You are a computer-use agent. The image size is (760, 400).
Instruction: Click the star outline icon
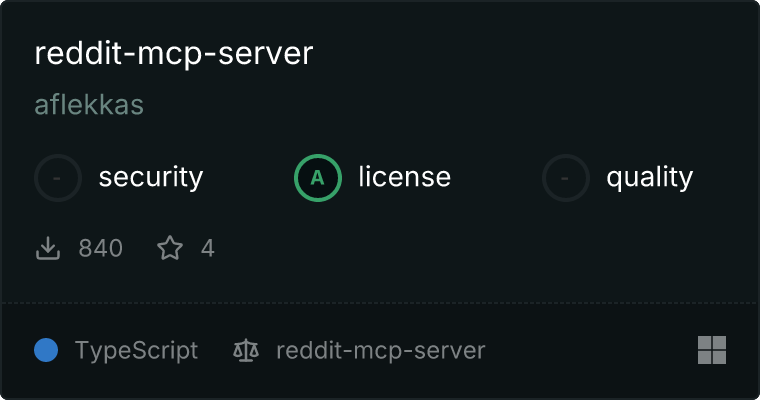(x=170, y=248)
